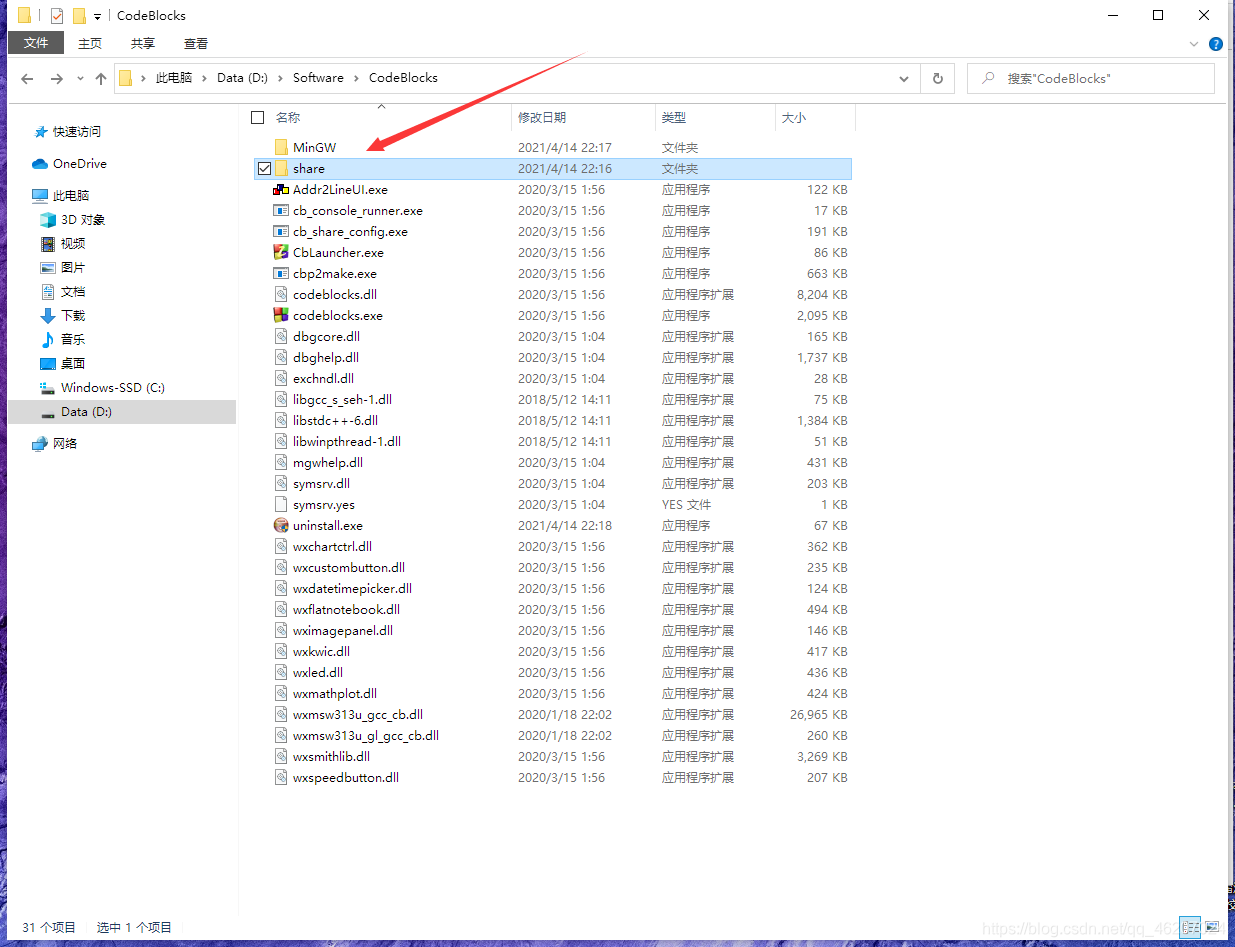The height and width of the screenshot is (947, 1235).
Task: Select uninstall.exe icon
Action: (281, 526)
